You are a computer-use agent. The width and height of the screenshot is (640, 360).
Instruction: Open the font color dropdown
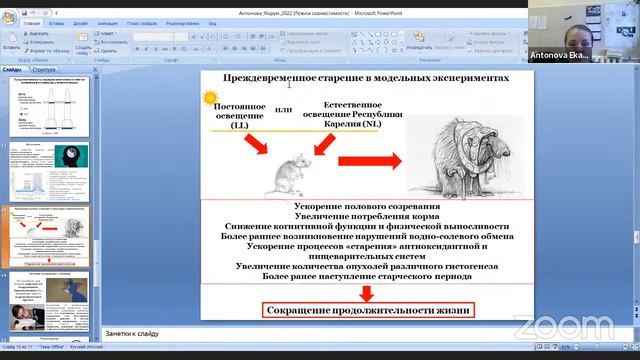[210, 49]
